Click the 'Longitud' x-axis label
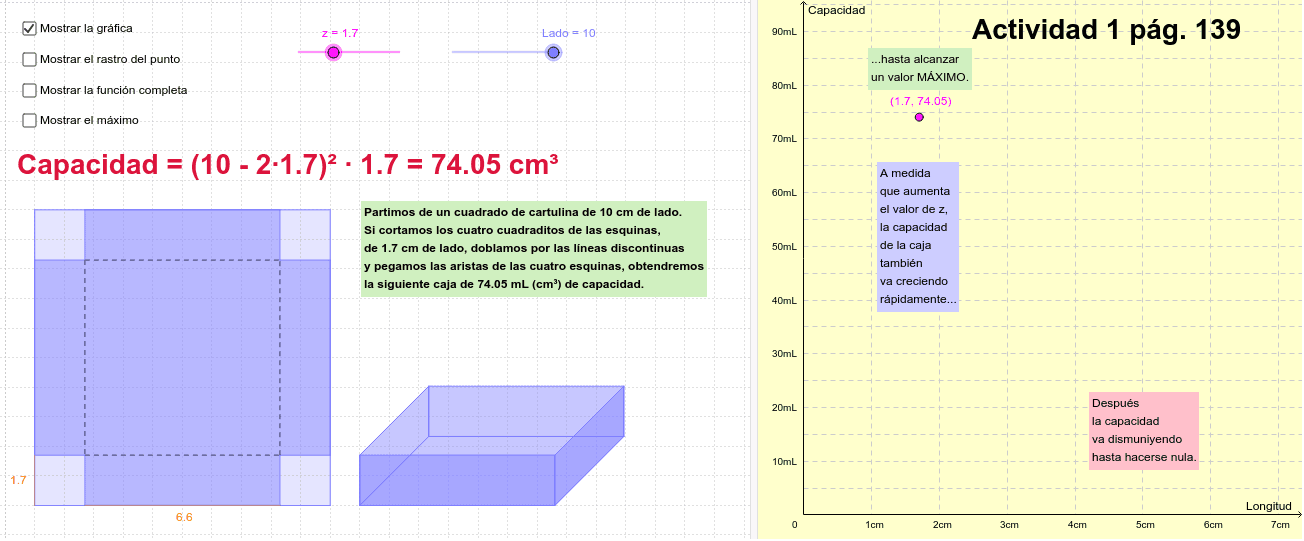The width and height of the screenshot is (1304, 541). (x=1269, y=506)
